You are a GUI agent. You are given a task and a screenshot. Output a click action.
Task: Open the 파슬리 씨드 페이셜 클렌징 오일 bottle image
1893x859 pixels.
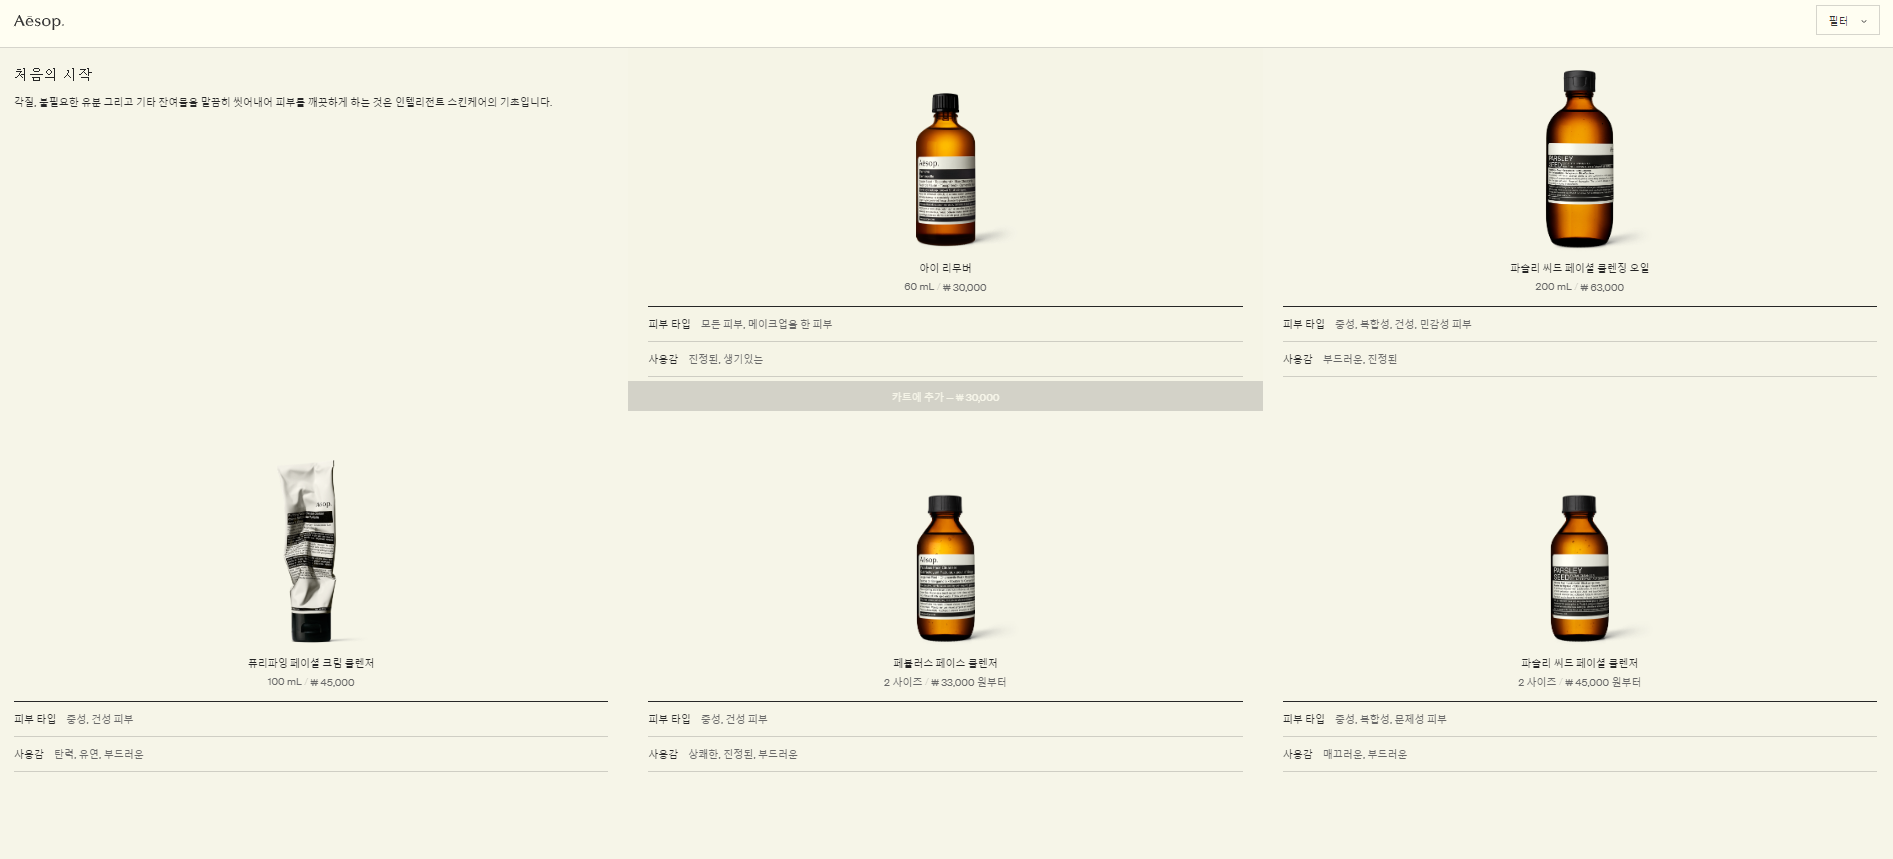(1579, 158)
